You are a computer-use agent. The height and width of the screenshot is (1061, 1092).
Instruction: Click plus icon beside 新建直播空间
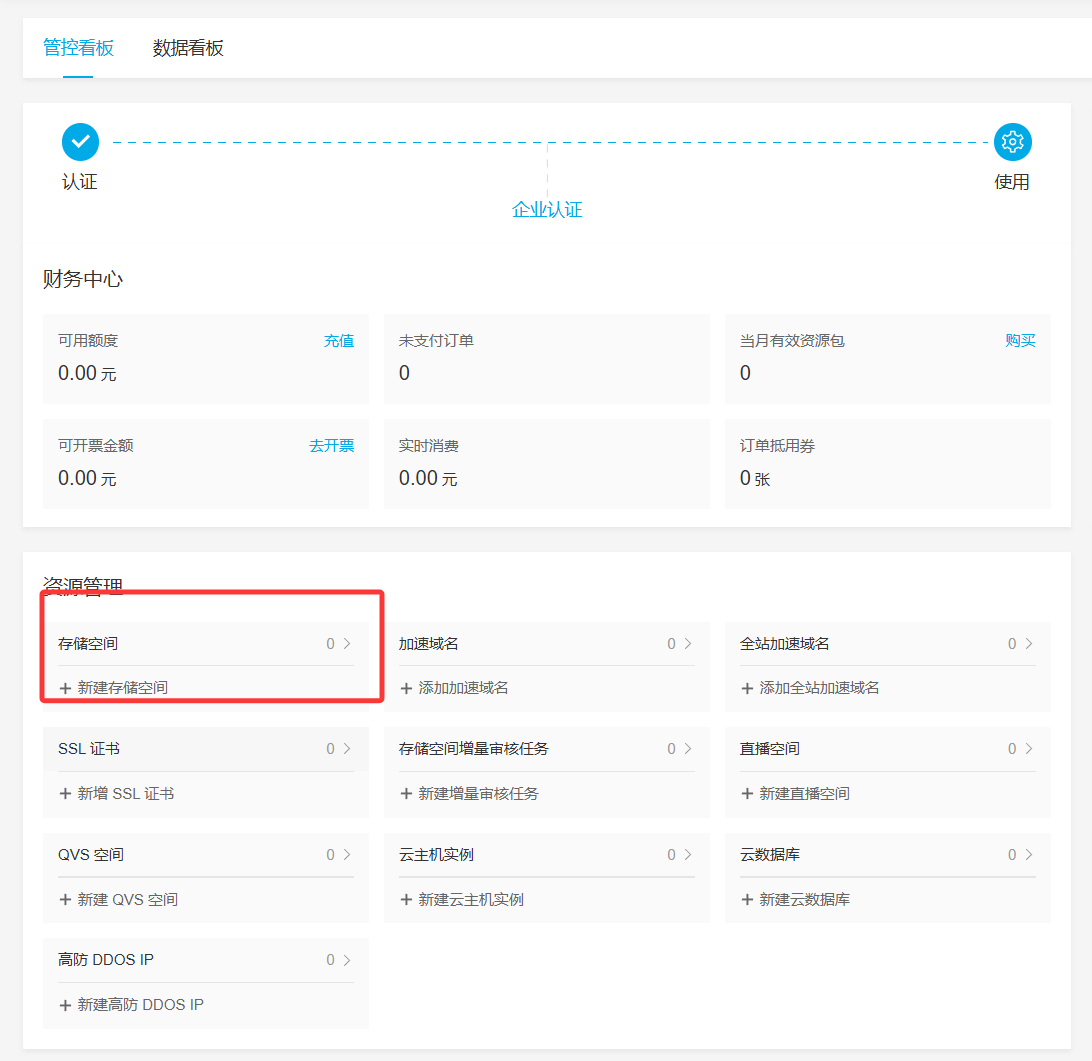(747, 793)
